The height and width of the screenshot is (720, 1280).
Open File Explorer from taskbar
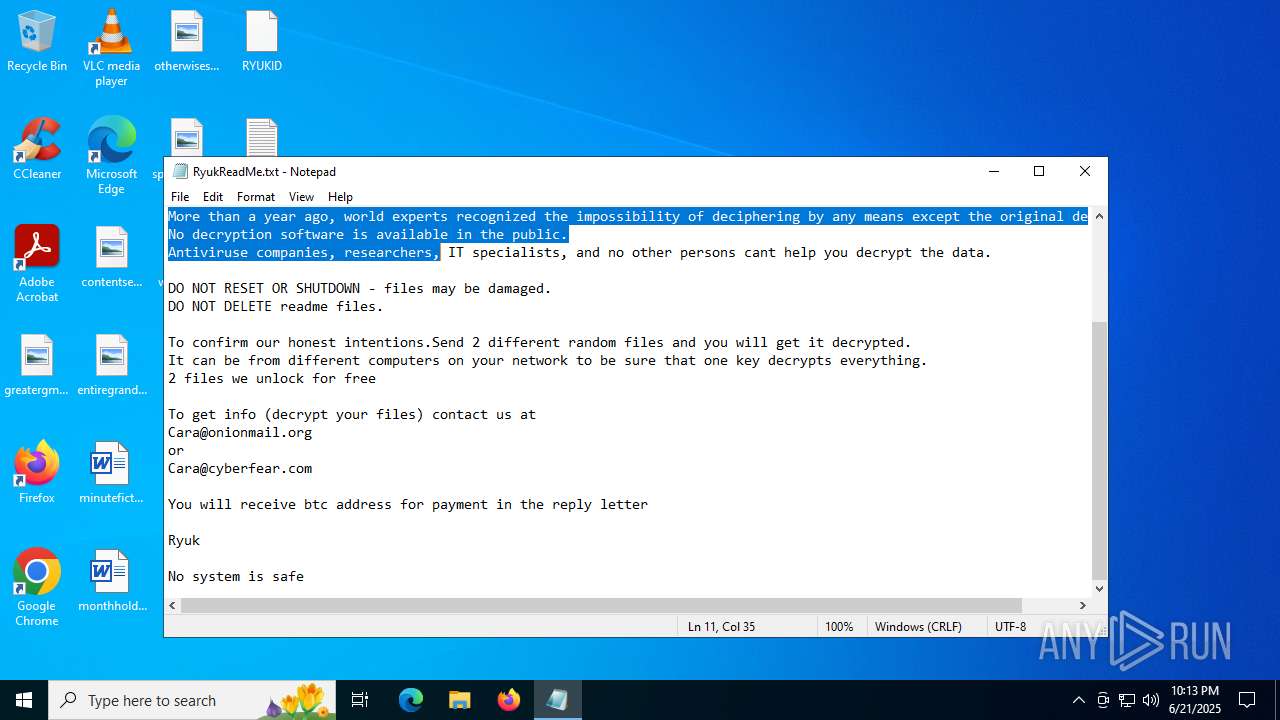[x=459, y=700]
